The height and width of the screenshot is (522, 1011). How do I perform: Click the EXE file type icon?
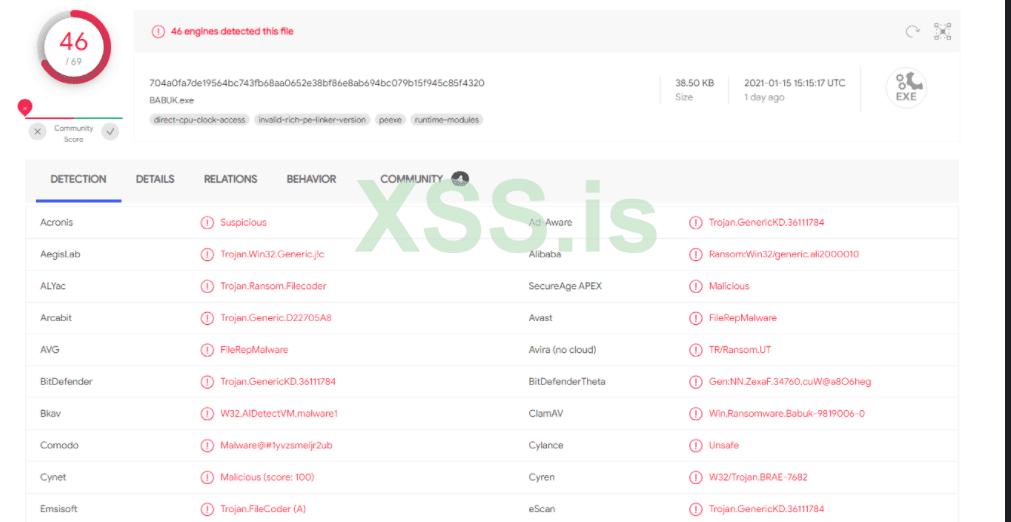906,88
